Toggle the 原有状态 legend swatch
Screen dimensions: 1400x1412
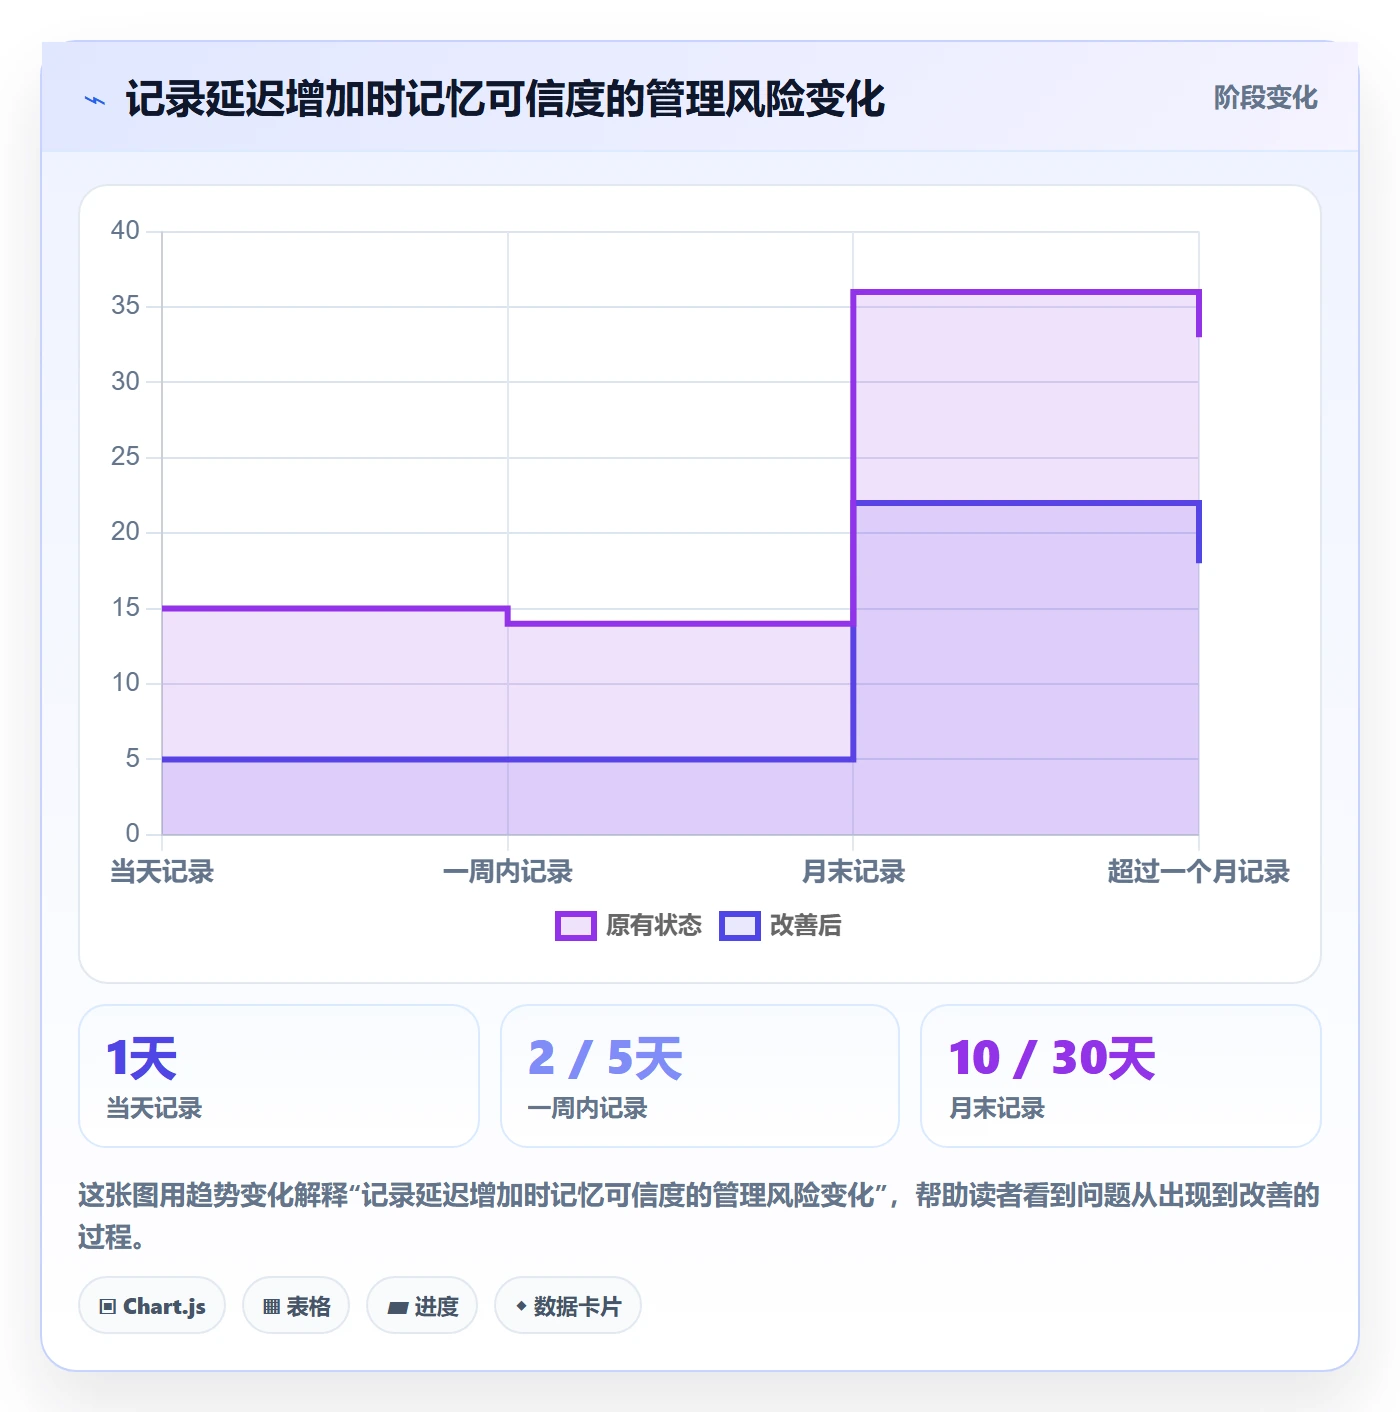575,926
